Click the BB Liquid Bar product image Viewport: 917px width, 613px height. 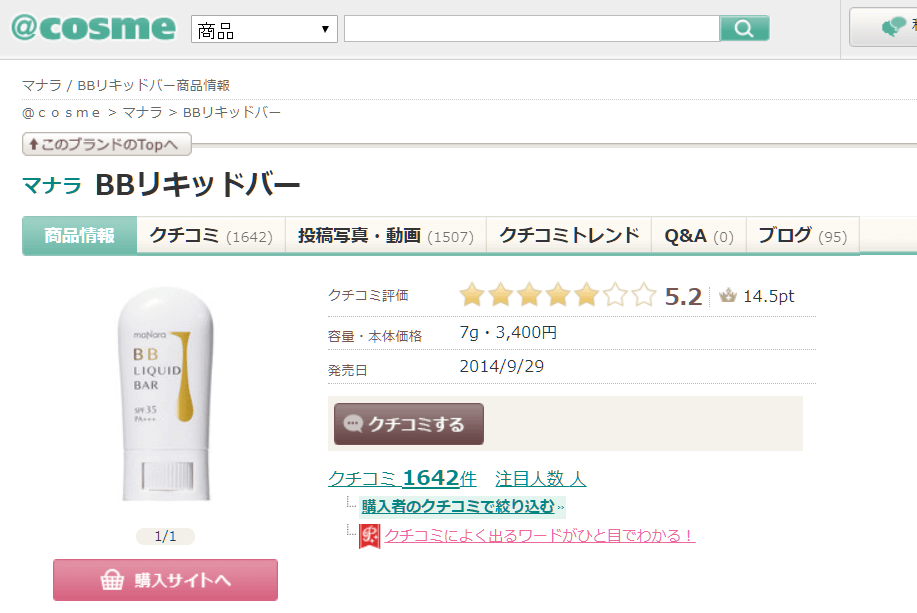click(x=166, y=393)
